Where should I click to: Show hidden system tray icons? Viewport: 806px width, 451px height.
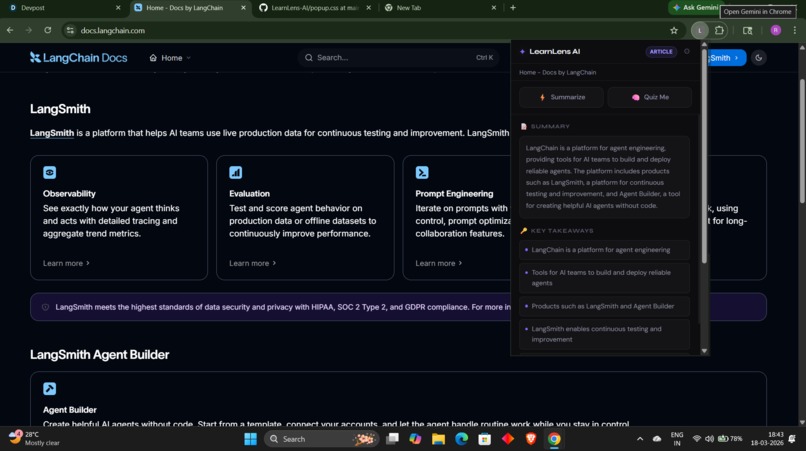tap(640, 439)
